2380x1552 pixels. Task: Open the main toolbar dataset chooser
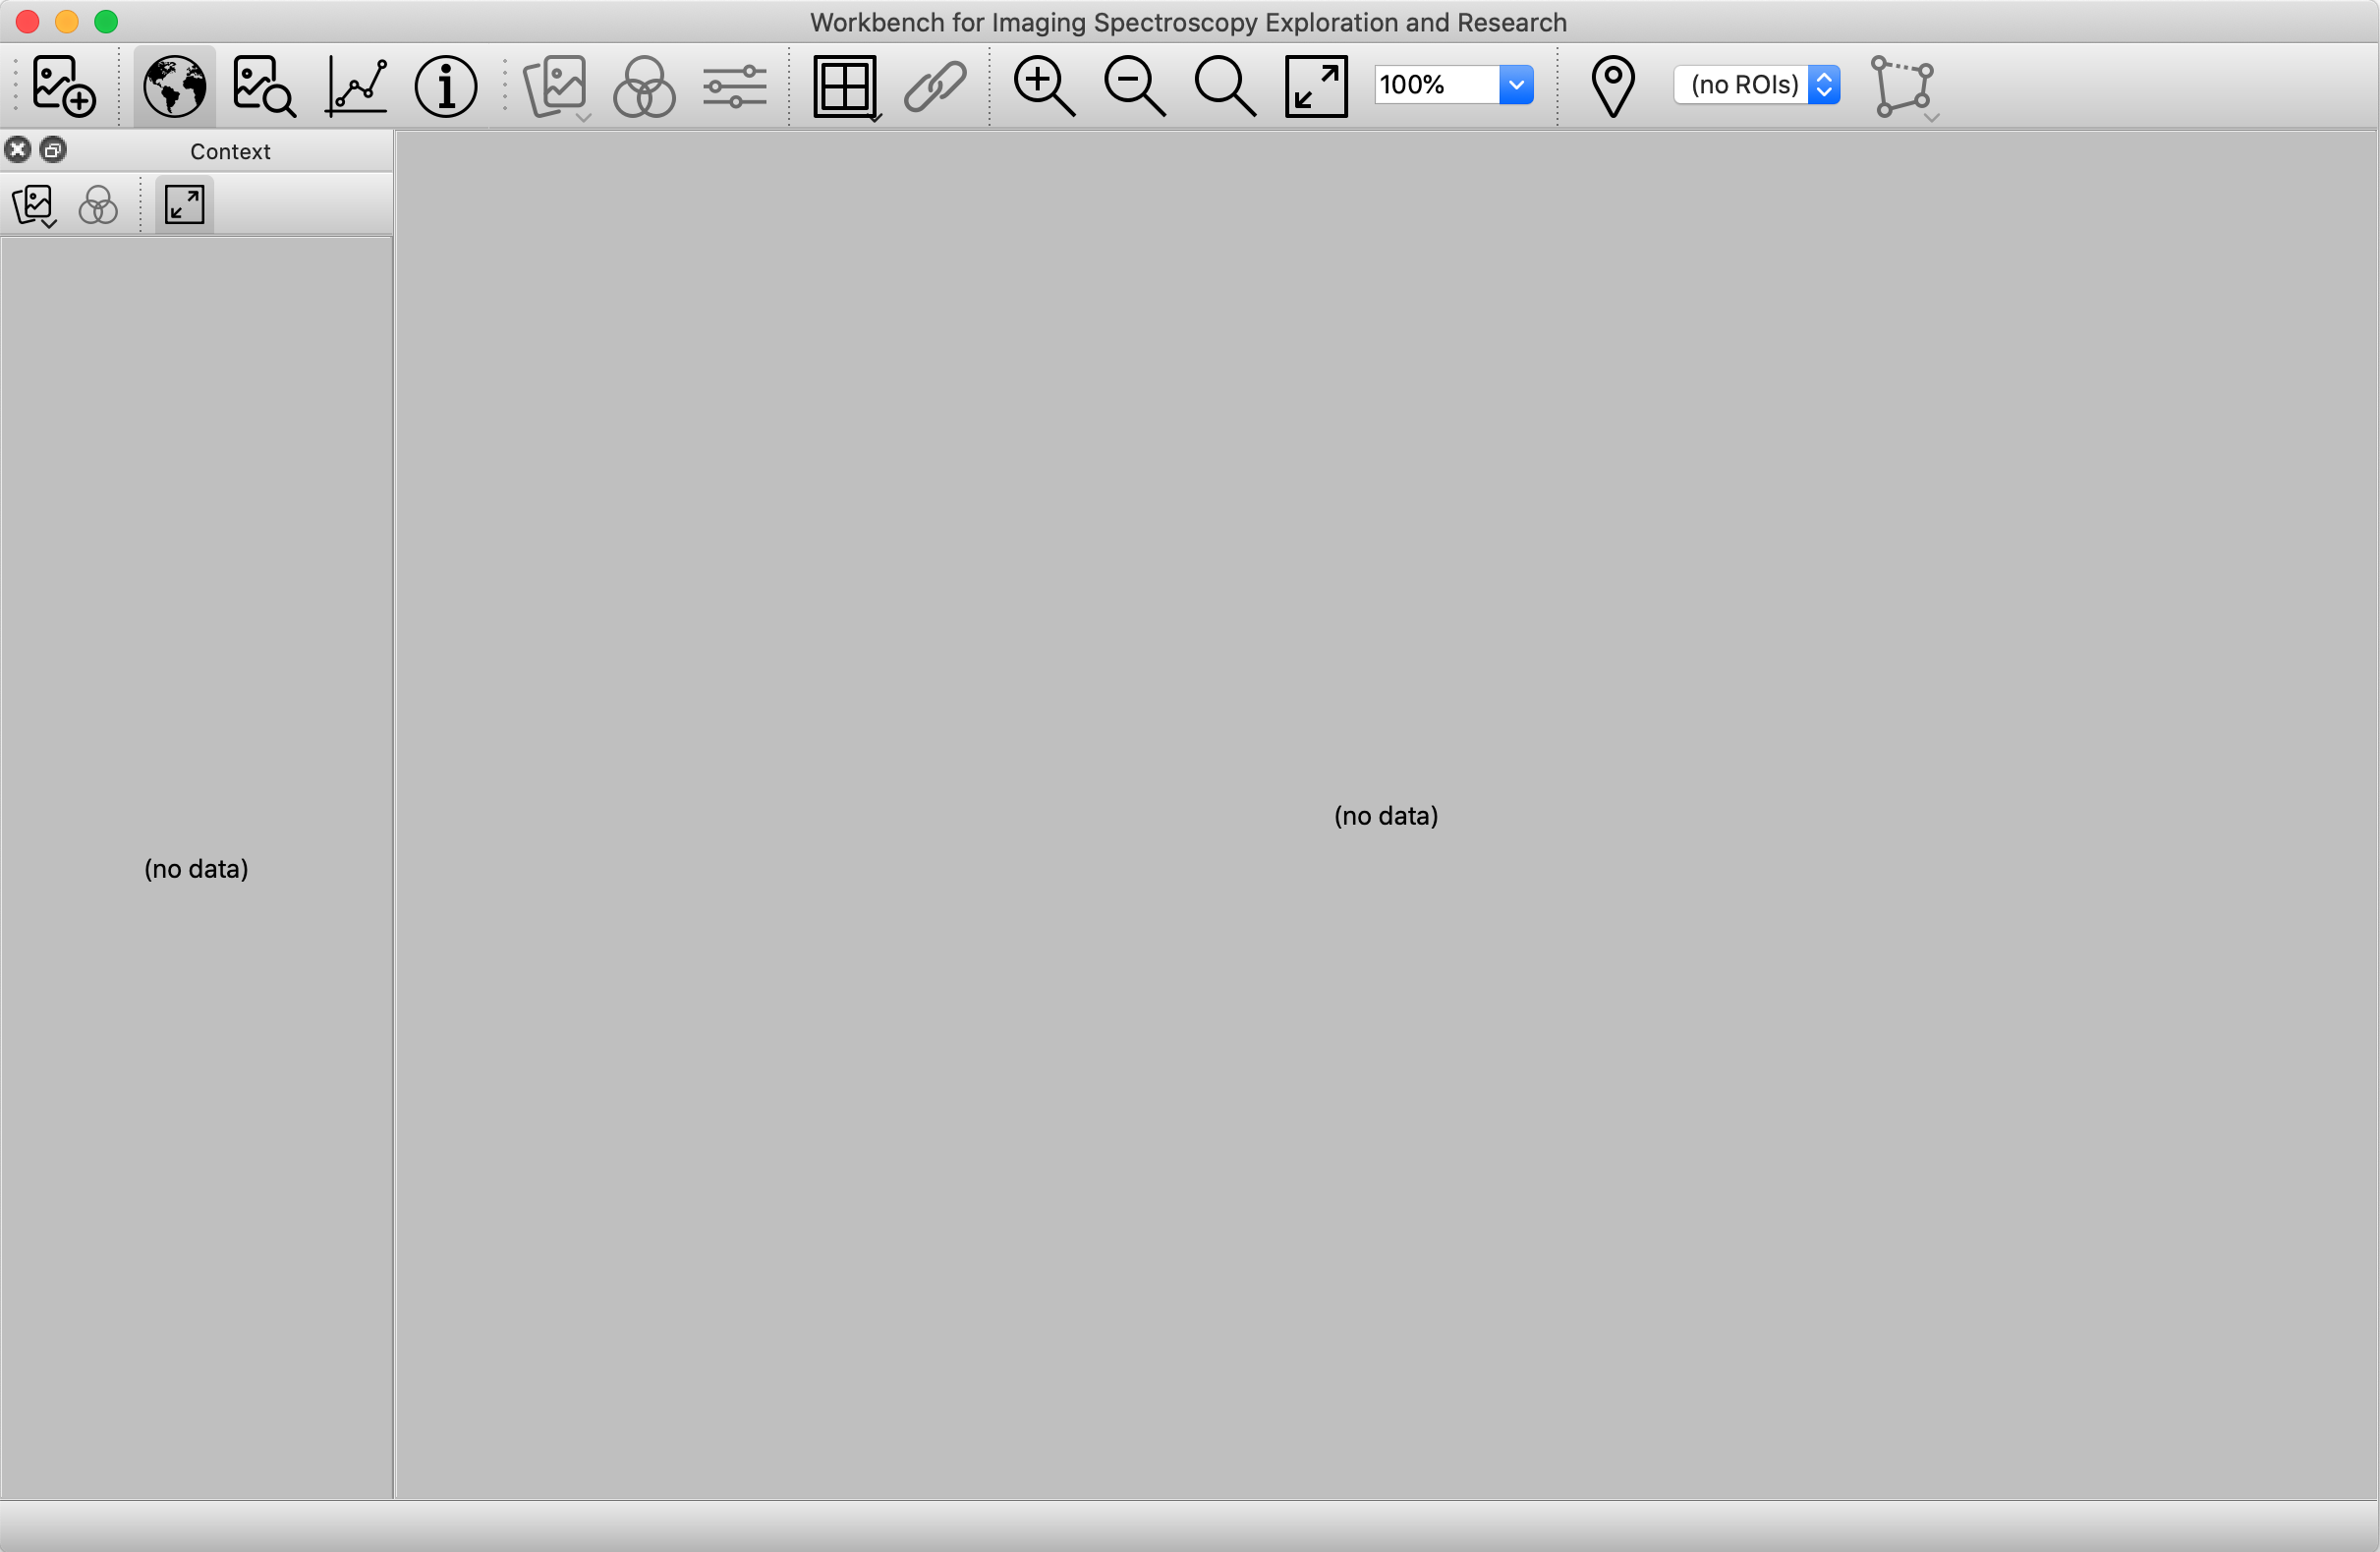coord(556,85)
